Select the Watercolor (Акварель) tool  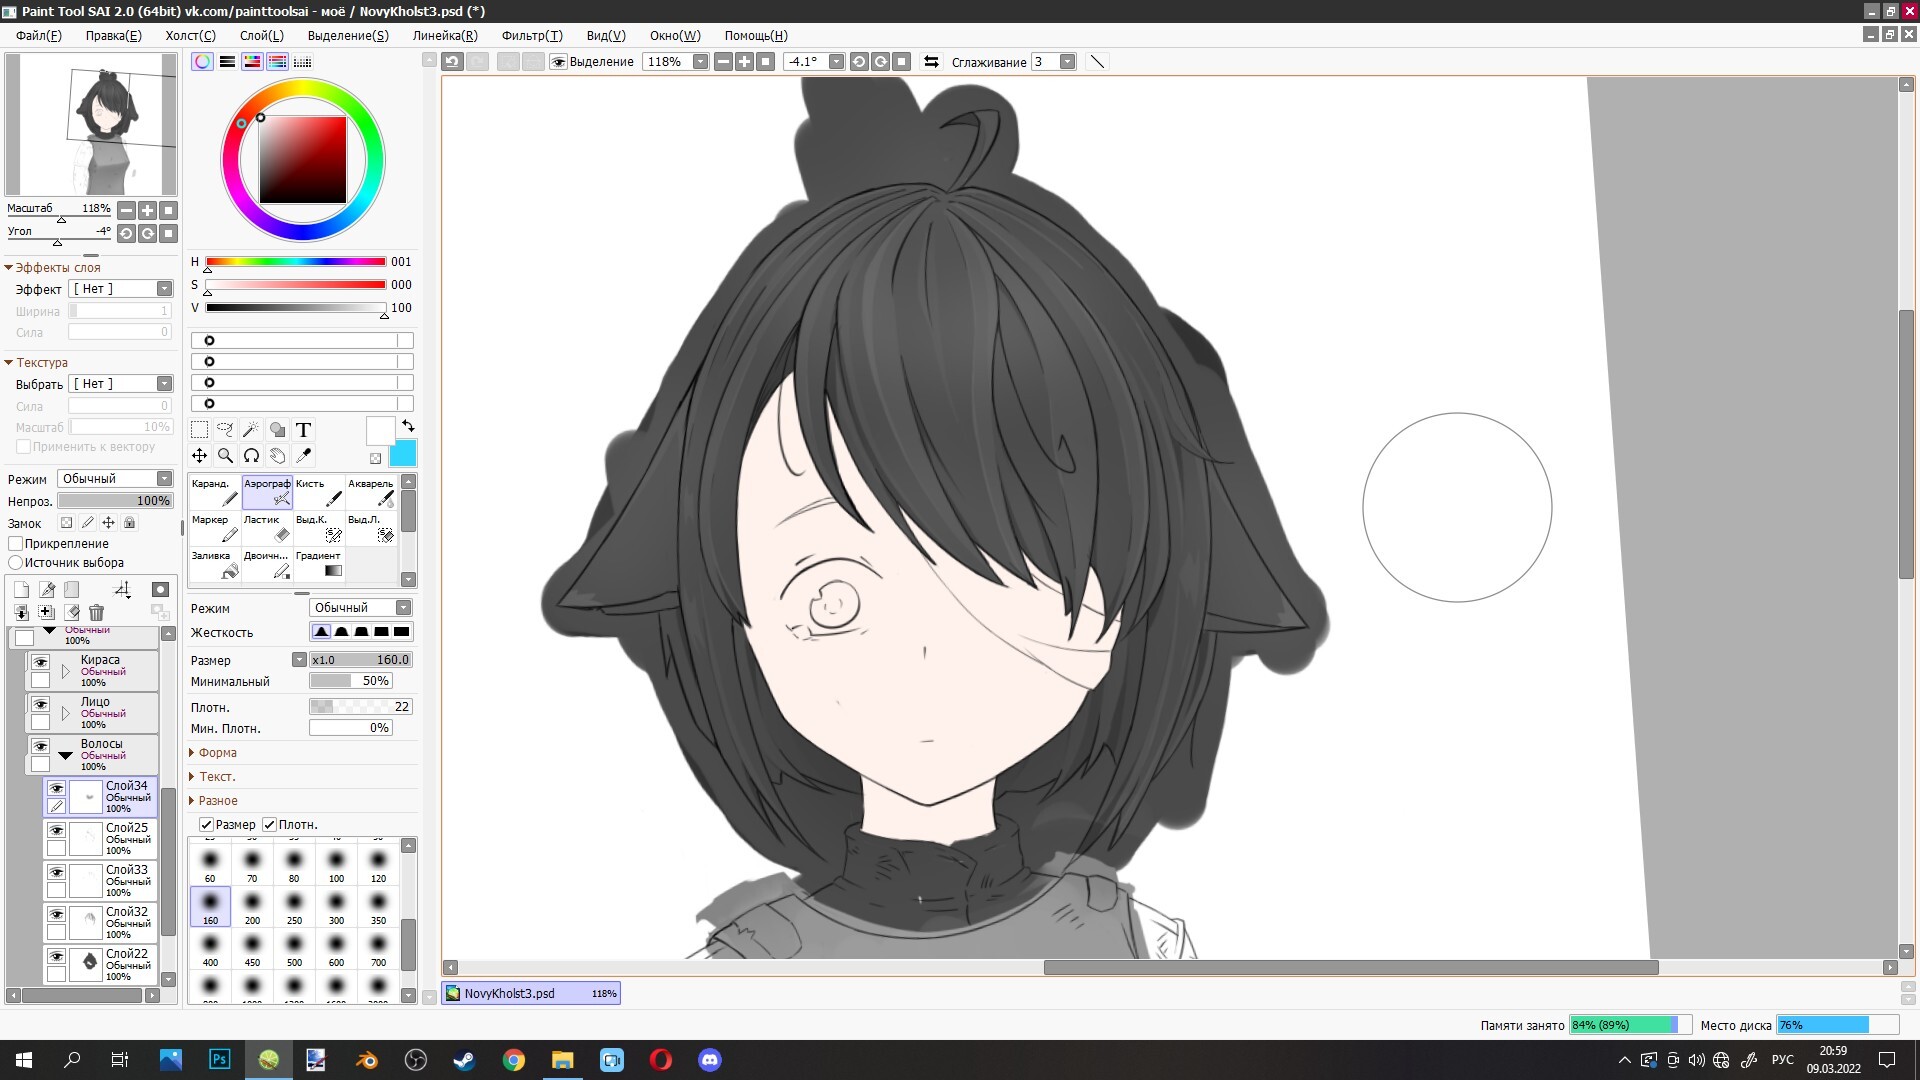(x=371, y=492)
